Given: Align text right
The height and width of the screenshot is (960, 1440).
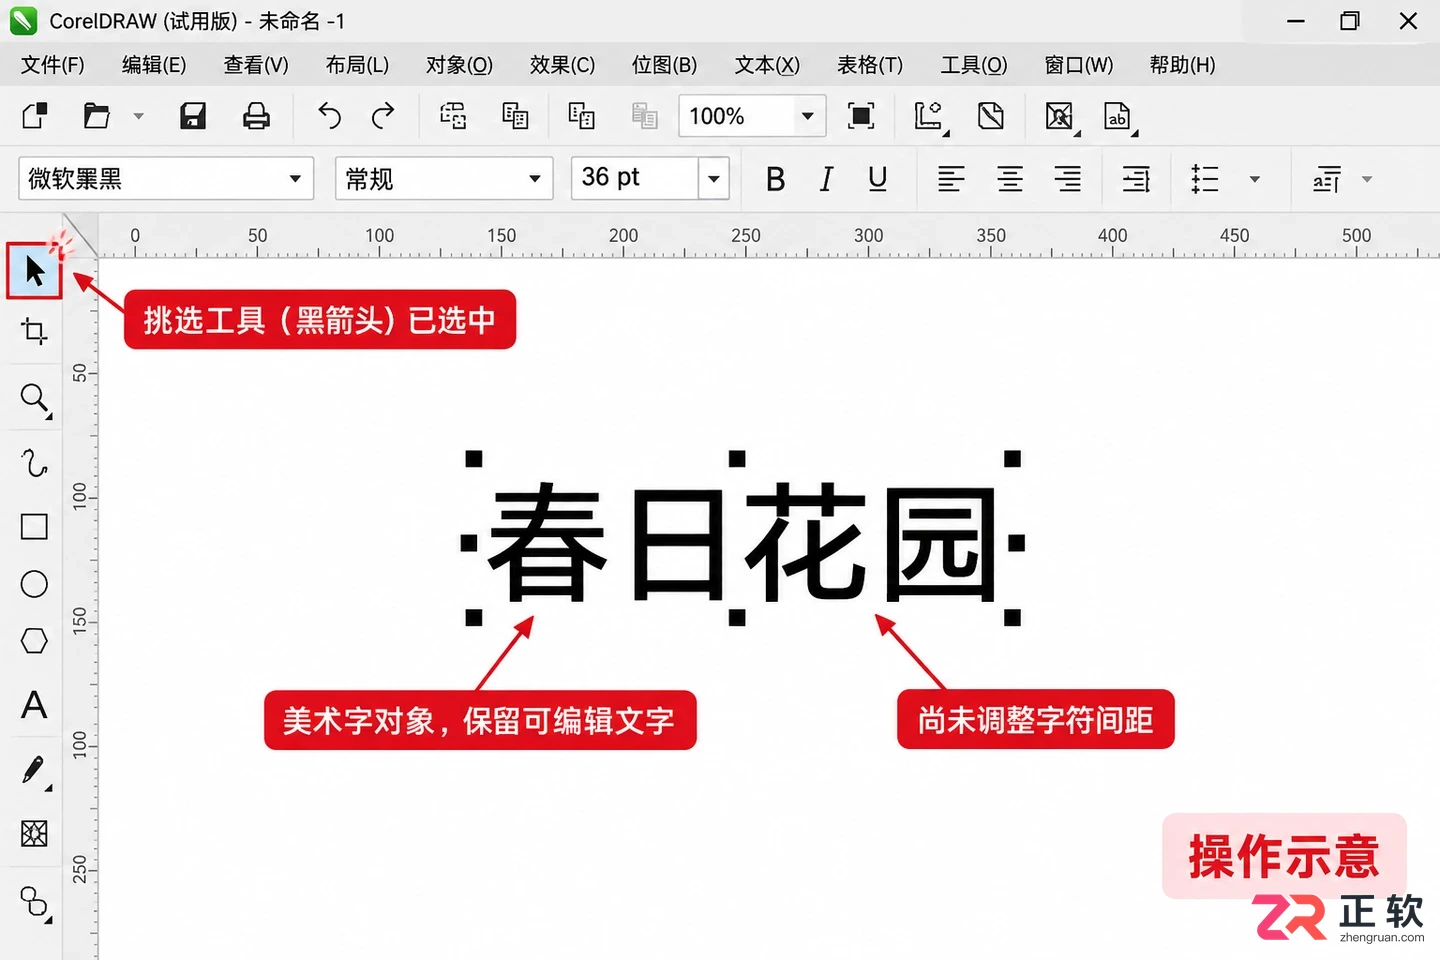Looking at the screenshot, I should [x=1068, y=179].
